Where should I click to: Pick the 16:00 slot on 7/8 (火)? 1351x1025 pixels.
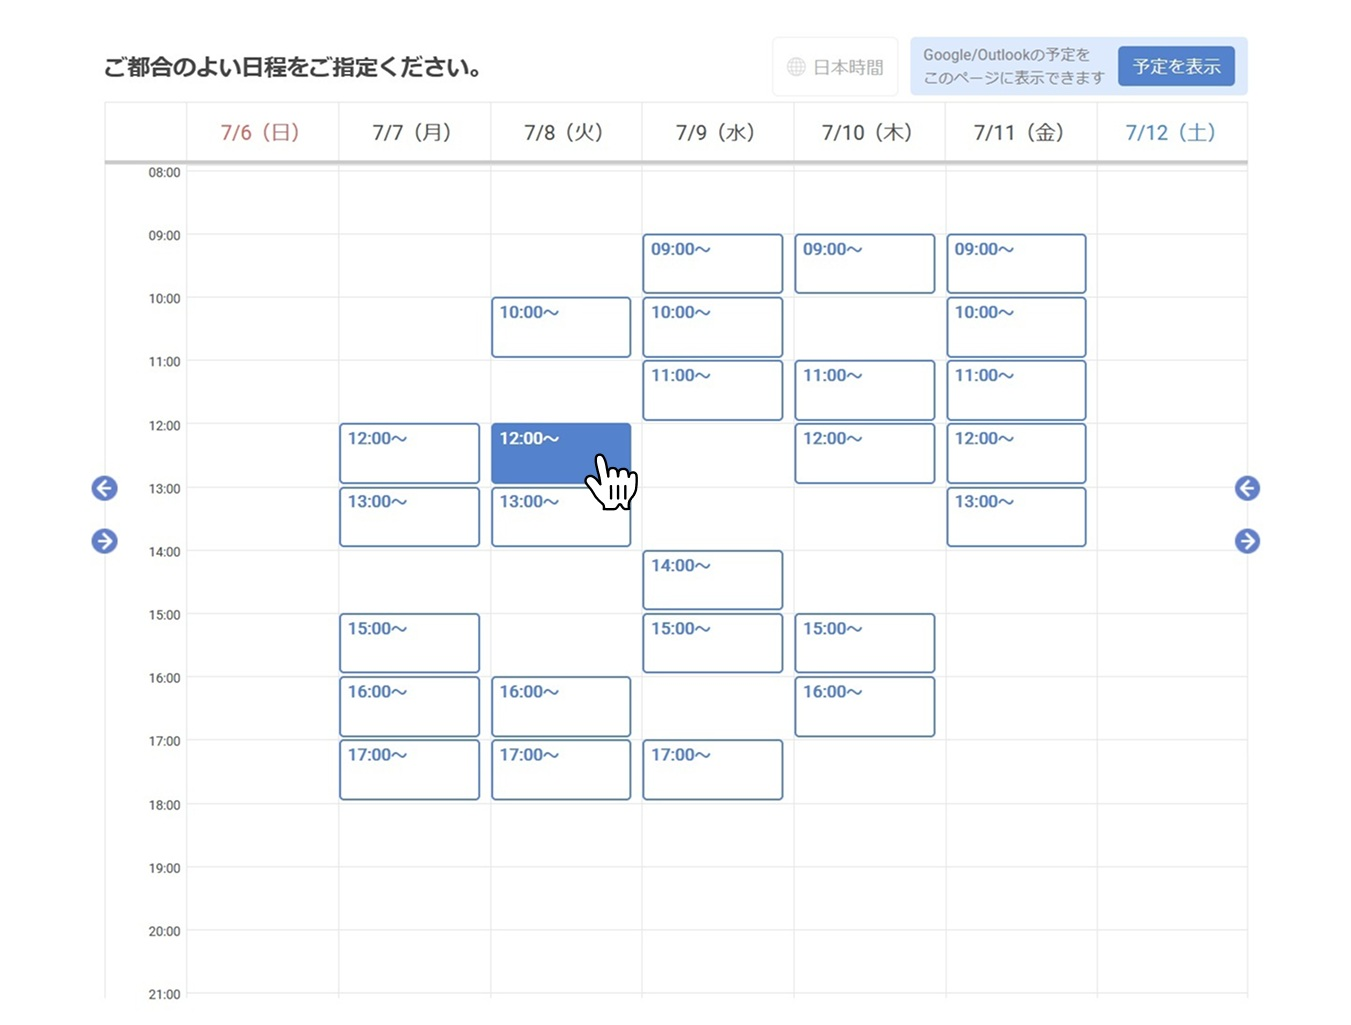(561, 706)
